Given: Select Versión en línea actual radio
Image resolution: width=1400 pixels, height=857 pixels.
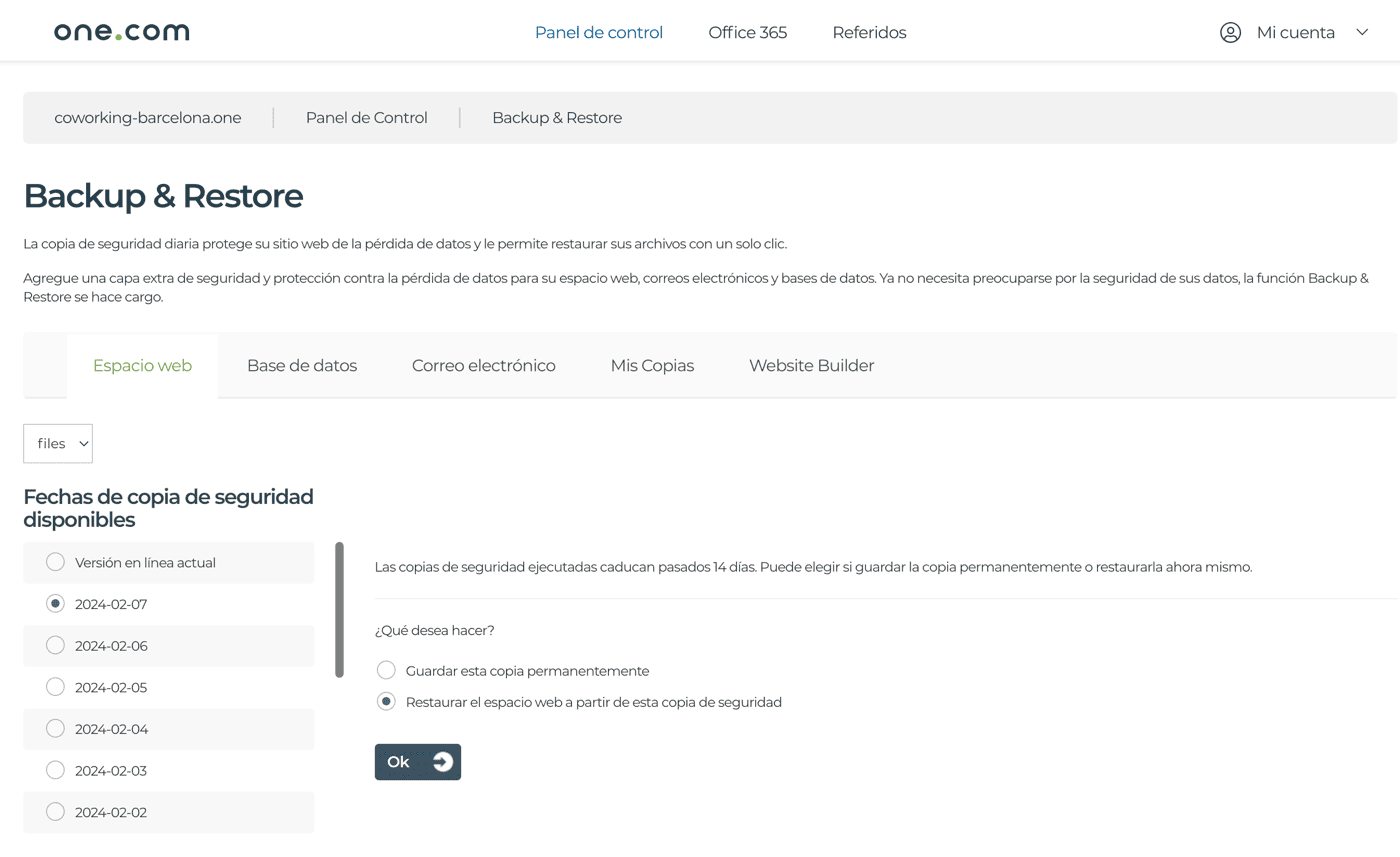Looking at the screenshot, I should 56,562.
